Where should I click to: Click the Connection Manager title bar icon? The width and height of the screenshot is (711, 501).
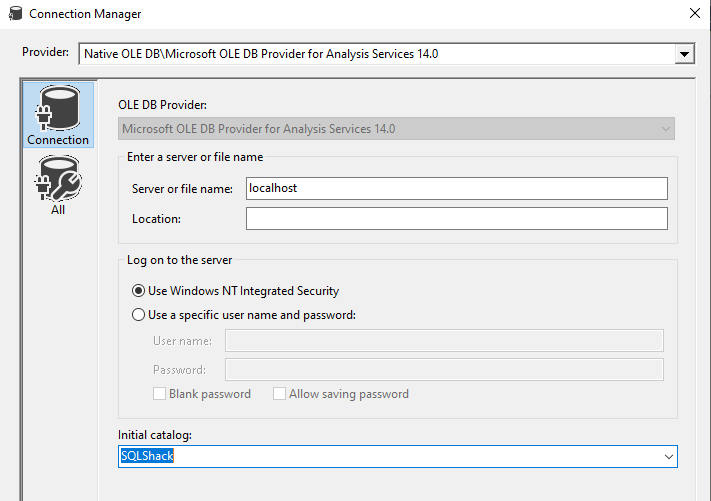tap(13, 14)
